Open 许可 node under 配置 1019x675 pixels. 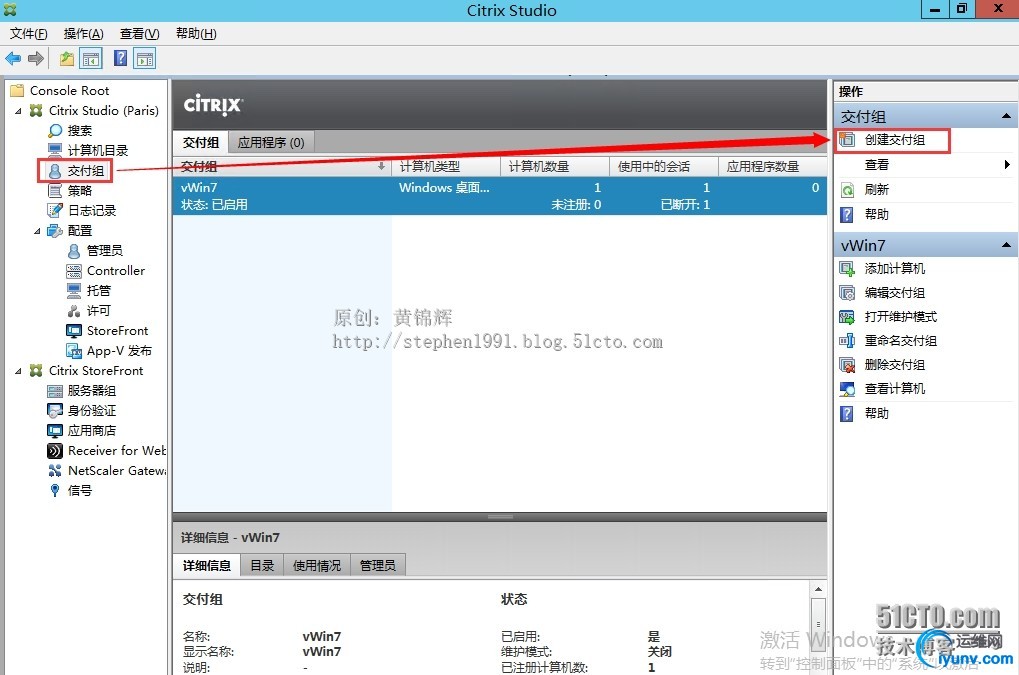[98, 311]
